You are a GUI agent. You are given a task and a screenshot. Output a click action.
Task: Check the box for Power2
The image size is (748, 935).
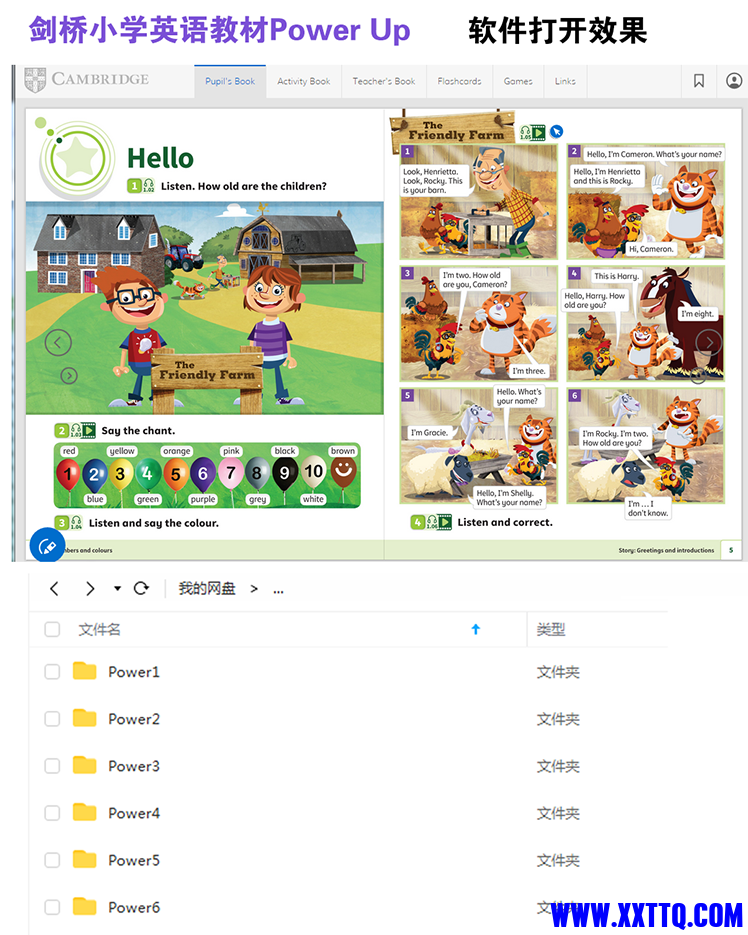tap(52, 719)
